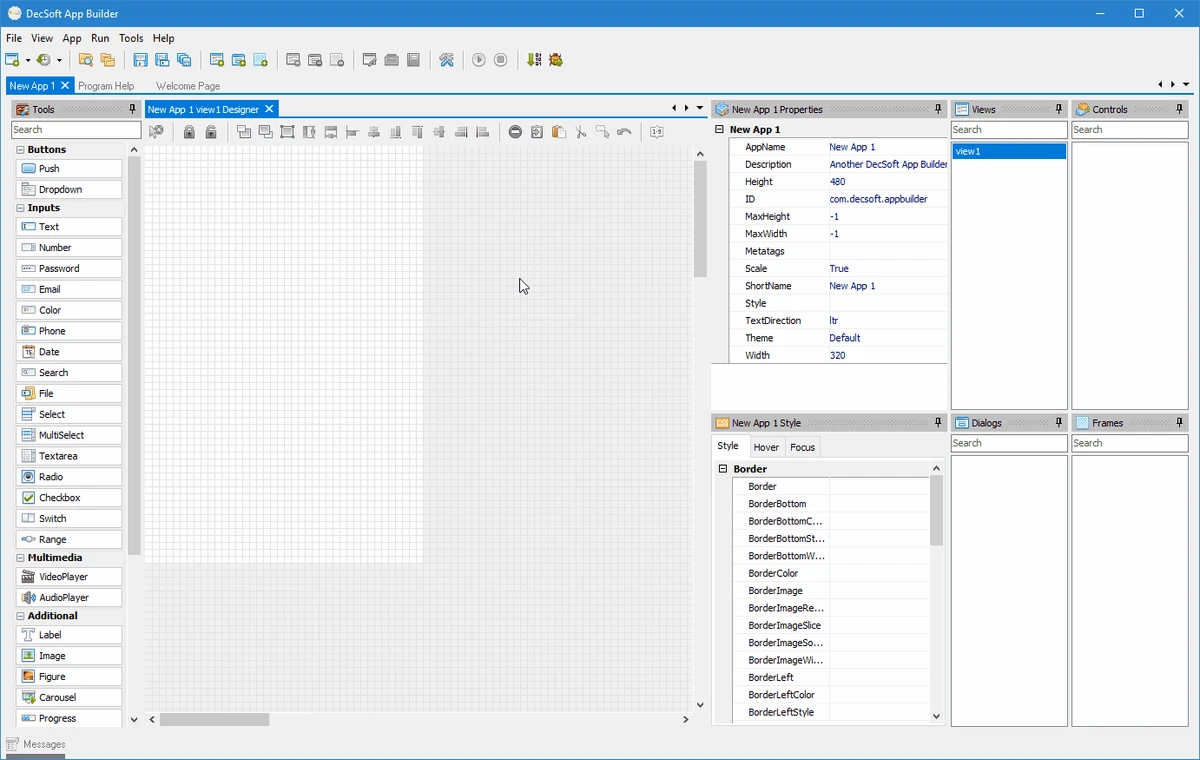Viewport: 1200px width, 760px height.
Task: Click the undo arrow icon in designer toolbar
Action: (624, 131)
